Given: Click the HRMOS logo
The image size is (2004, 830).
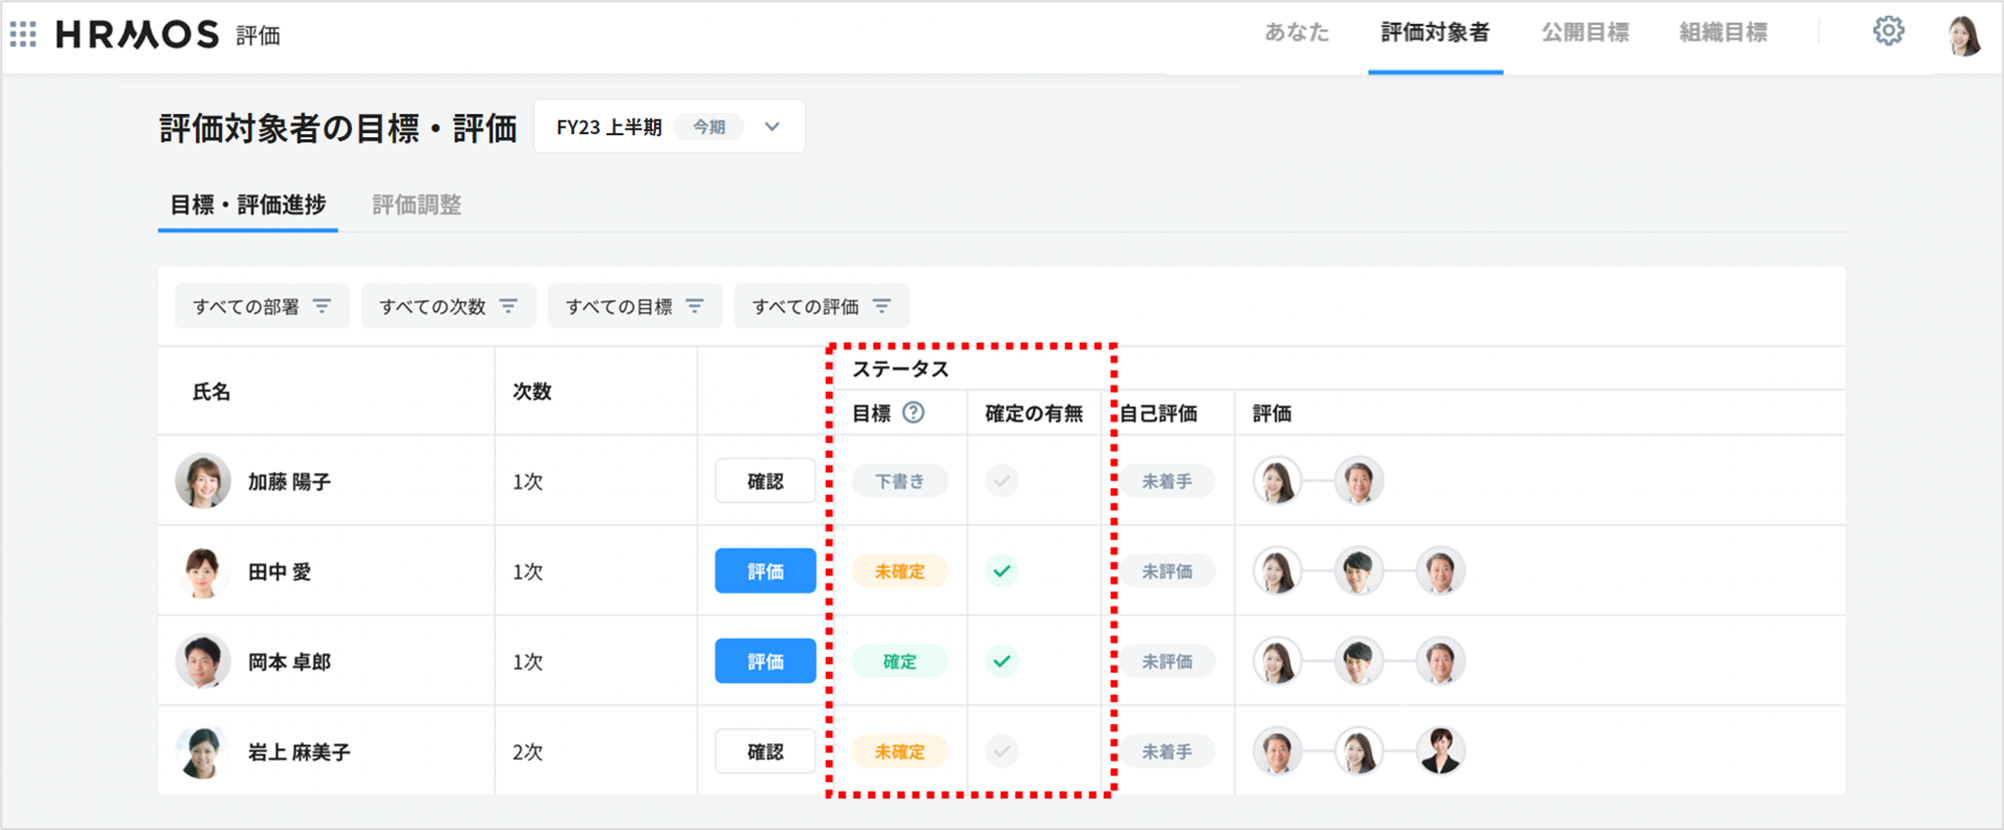Looking at the screenshot, I should [137, 35].
